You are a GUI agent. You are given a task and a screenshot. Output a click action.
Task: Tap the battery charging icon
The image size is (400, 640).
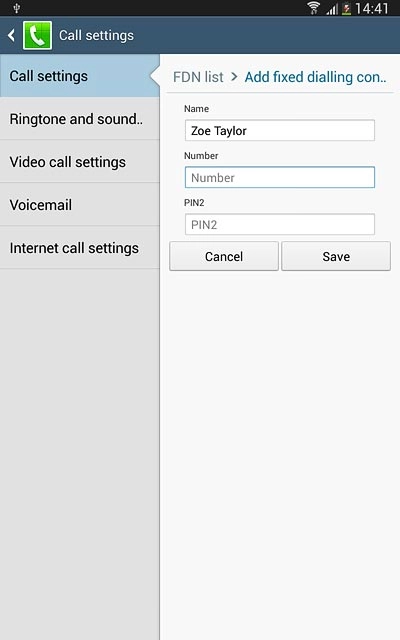coord(347,9)
